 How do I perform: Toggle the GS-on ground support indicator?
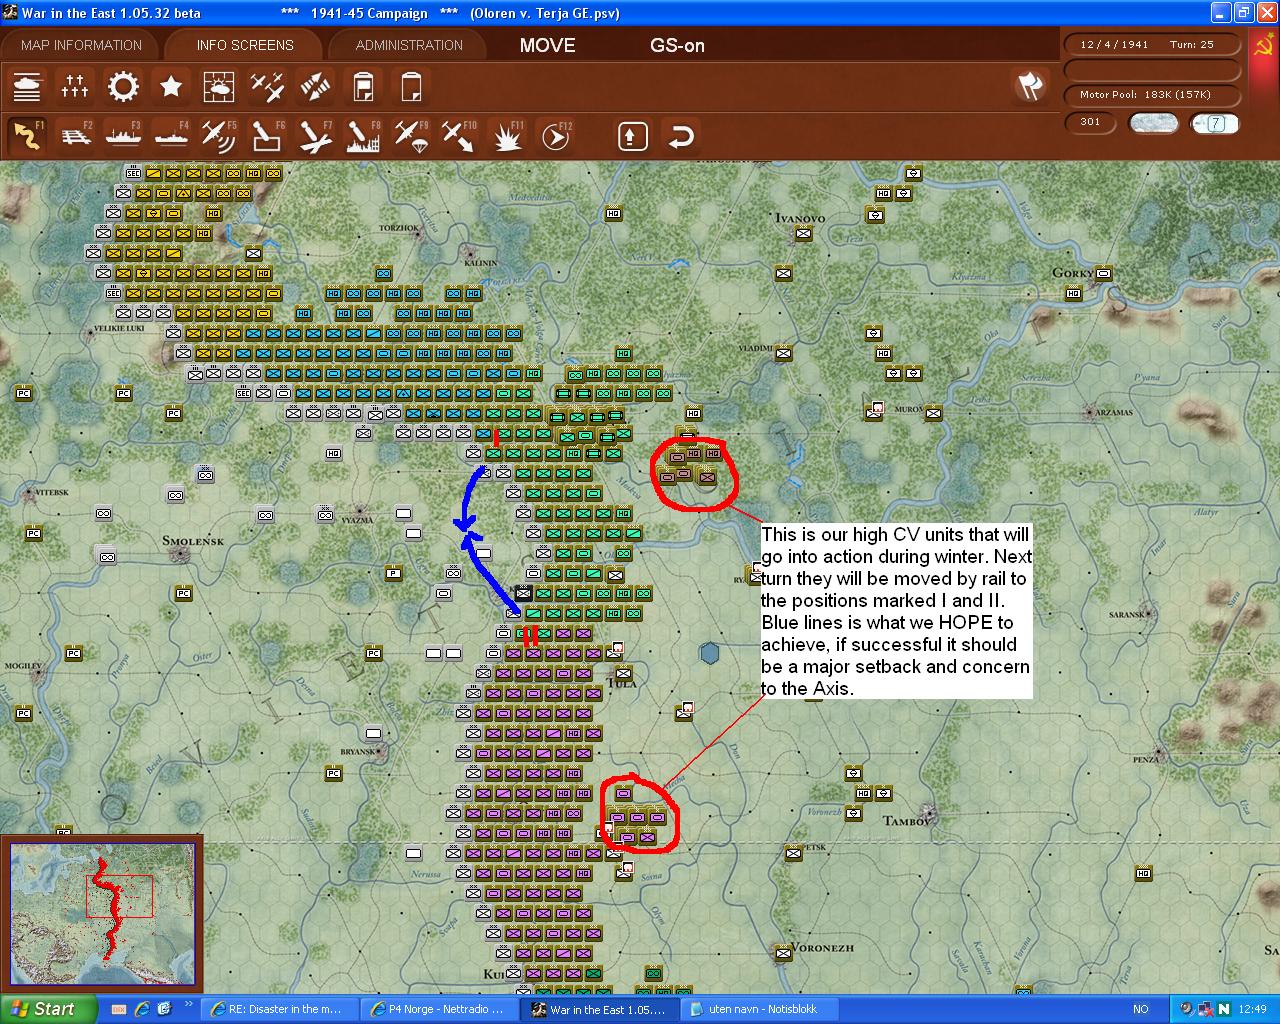677,45
